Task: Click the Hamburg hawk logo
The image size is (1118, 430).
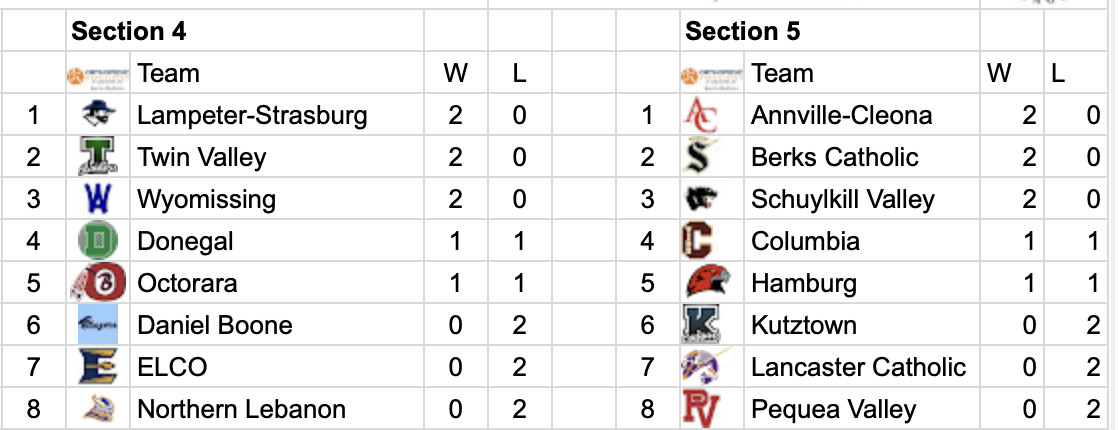Action: click(709, 283)
